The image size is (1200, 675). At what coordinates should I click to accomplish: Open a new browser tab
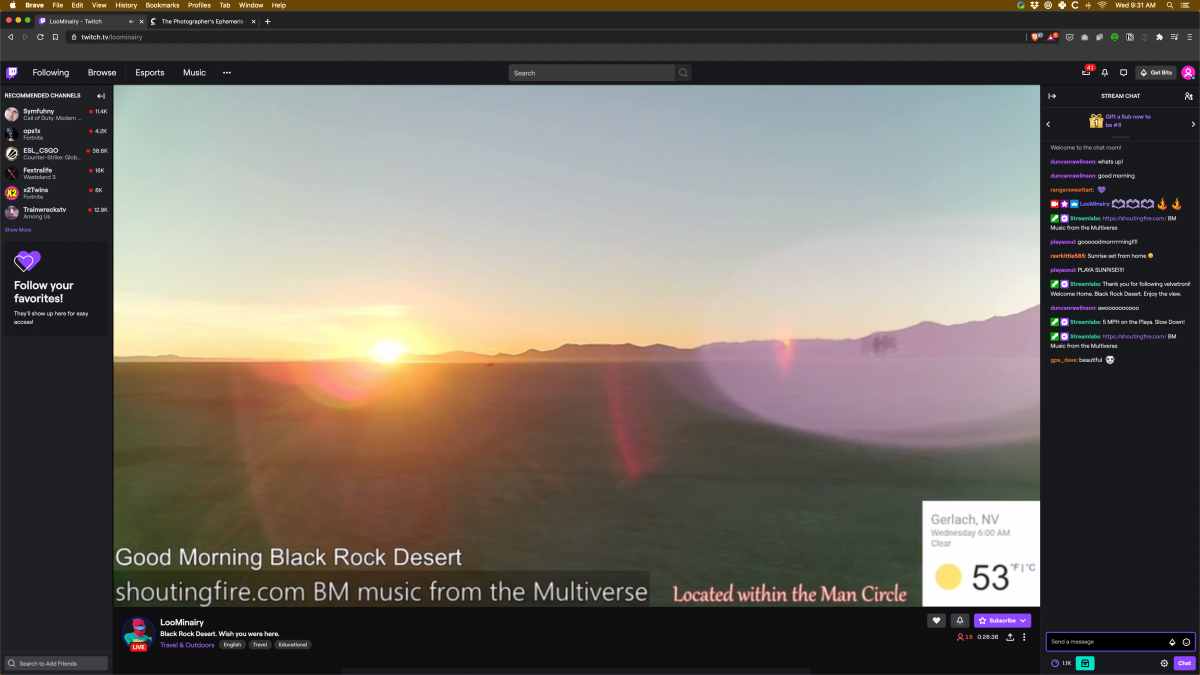pyautogui.click(x=267, y=21)
